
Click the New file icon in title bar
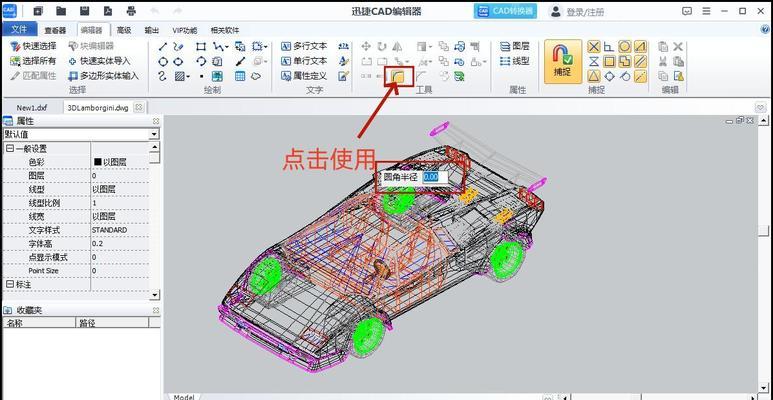pyautogui.click(x=38, y=11)
